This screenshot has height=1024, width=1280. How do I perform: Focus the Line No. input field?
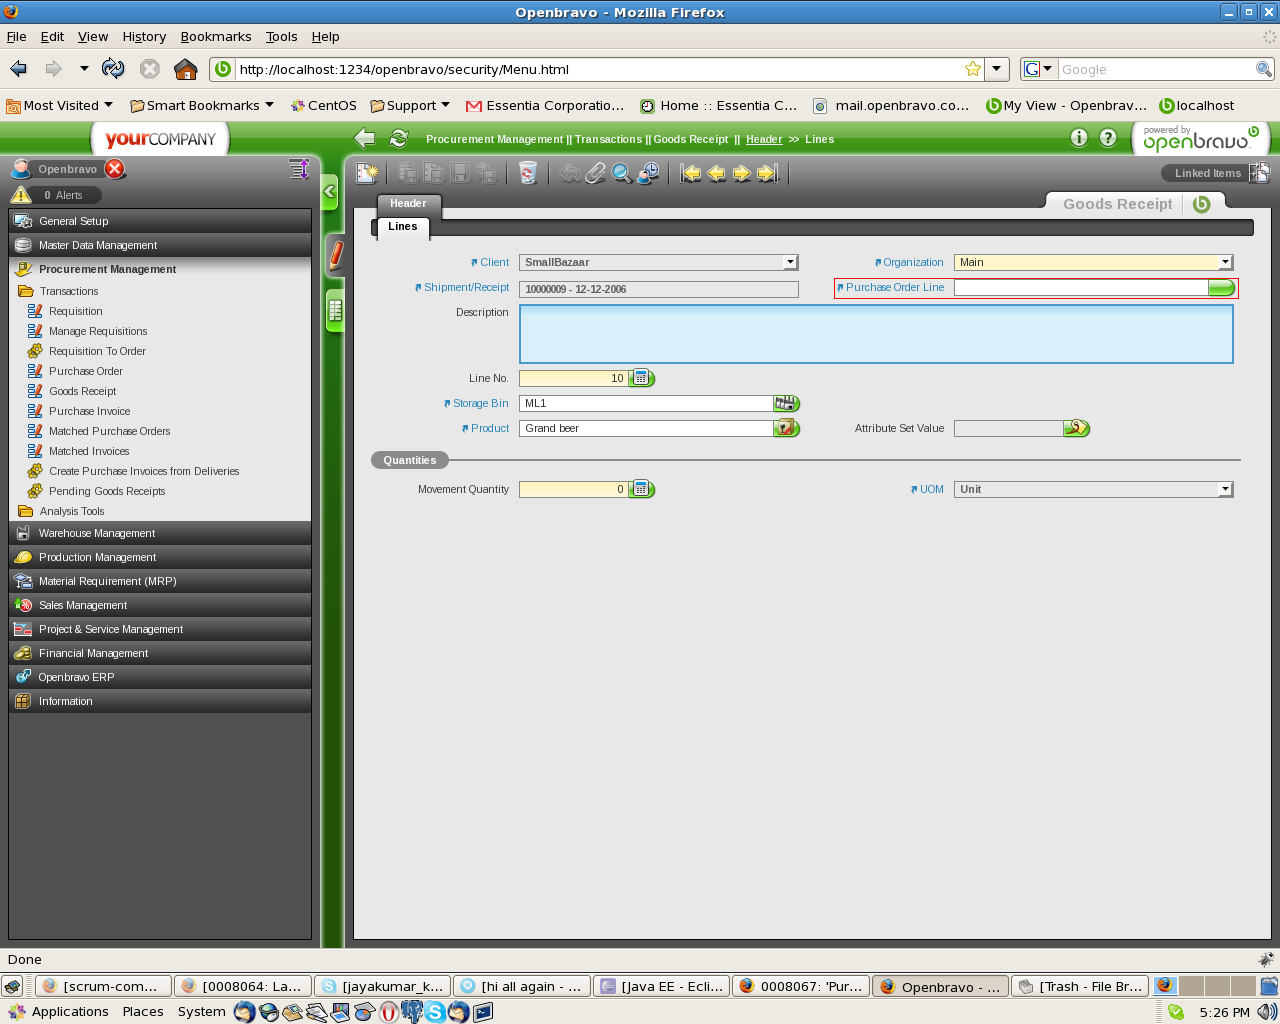point(574,378)
